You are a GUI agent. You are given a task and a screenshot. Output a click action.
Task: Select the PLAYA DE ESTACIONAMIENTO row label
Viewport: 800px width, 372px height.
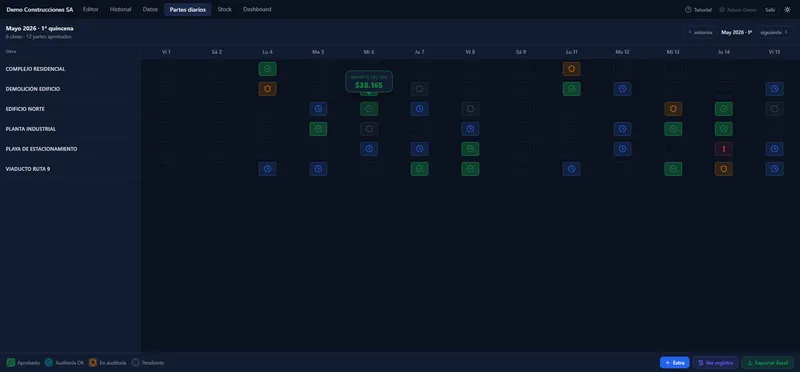coord(41,149)
